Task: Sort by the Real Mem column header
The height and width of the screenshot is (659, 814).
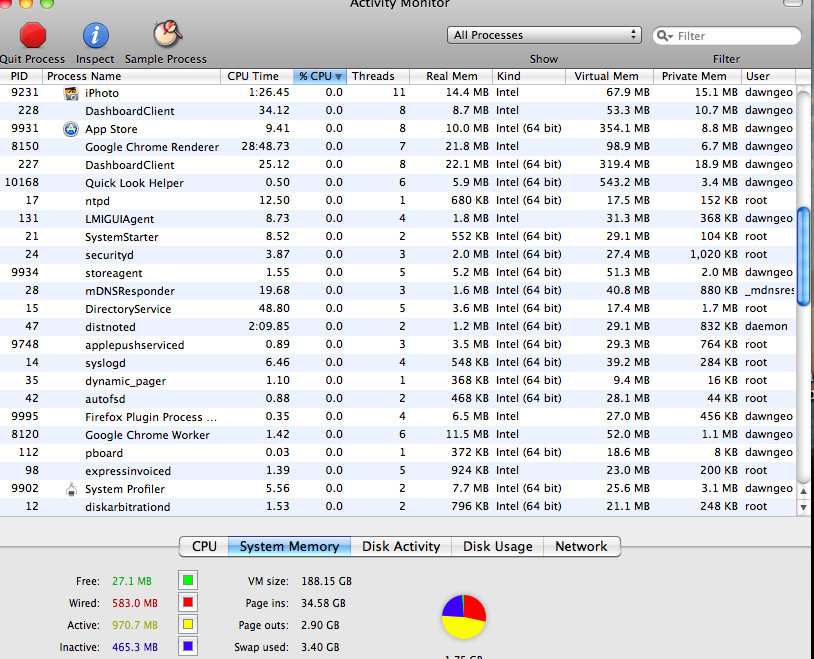Action: pyautogui.click(x=451, y=76)
